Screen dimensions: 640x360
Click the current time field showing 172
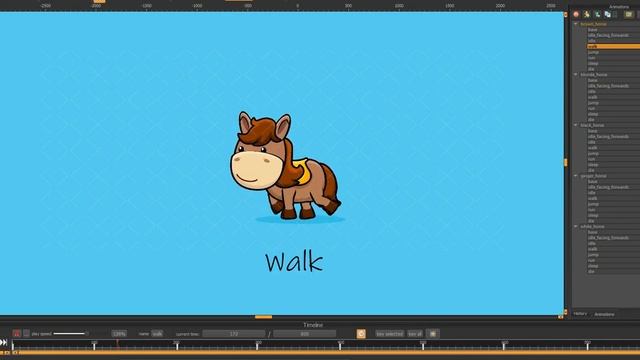(x=233, y=334)
